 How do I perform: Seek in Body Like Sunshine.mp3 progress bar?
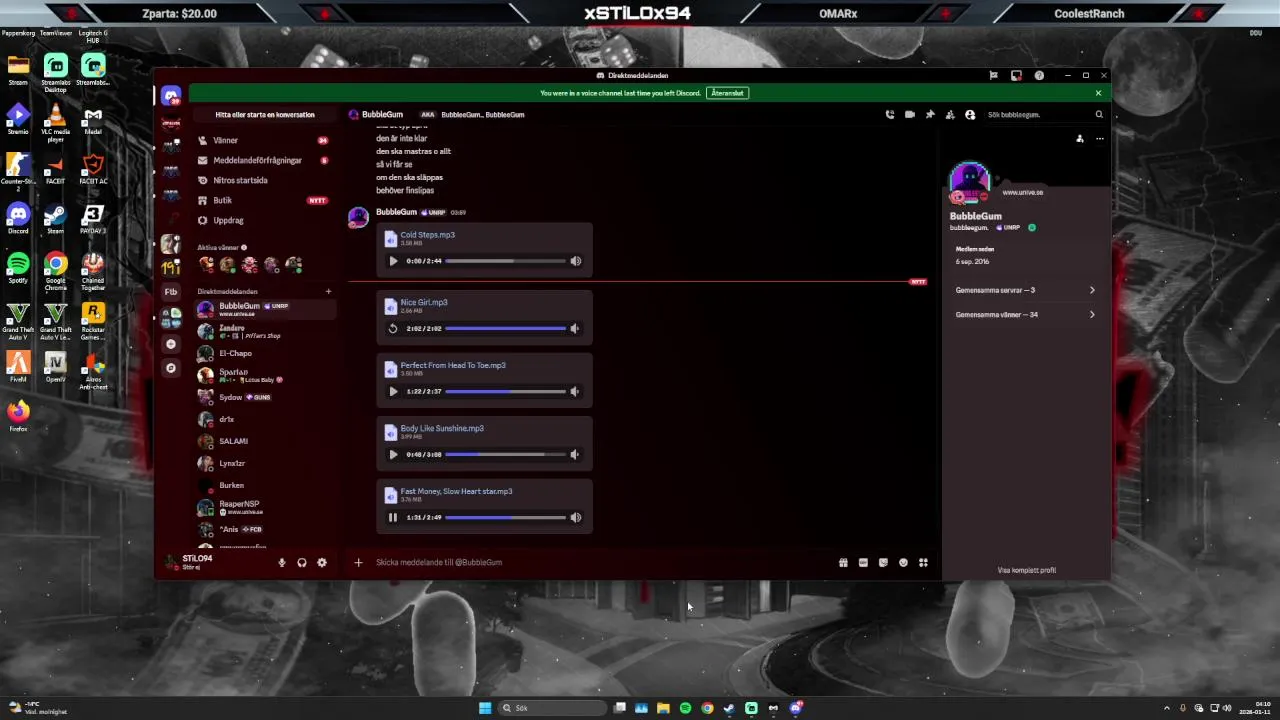point(505,454)
